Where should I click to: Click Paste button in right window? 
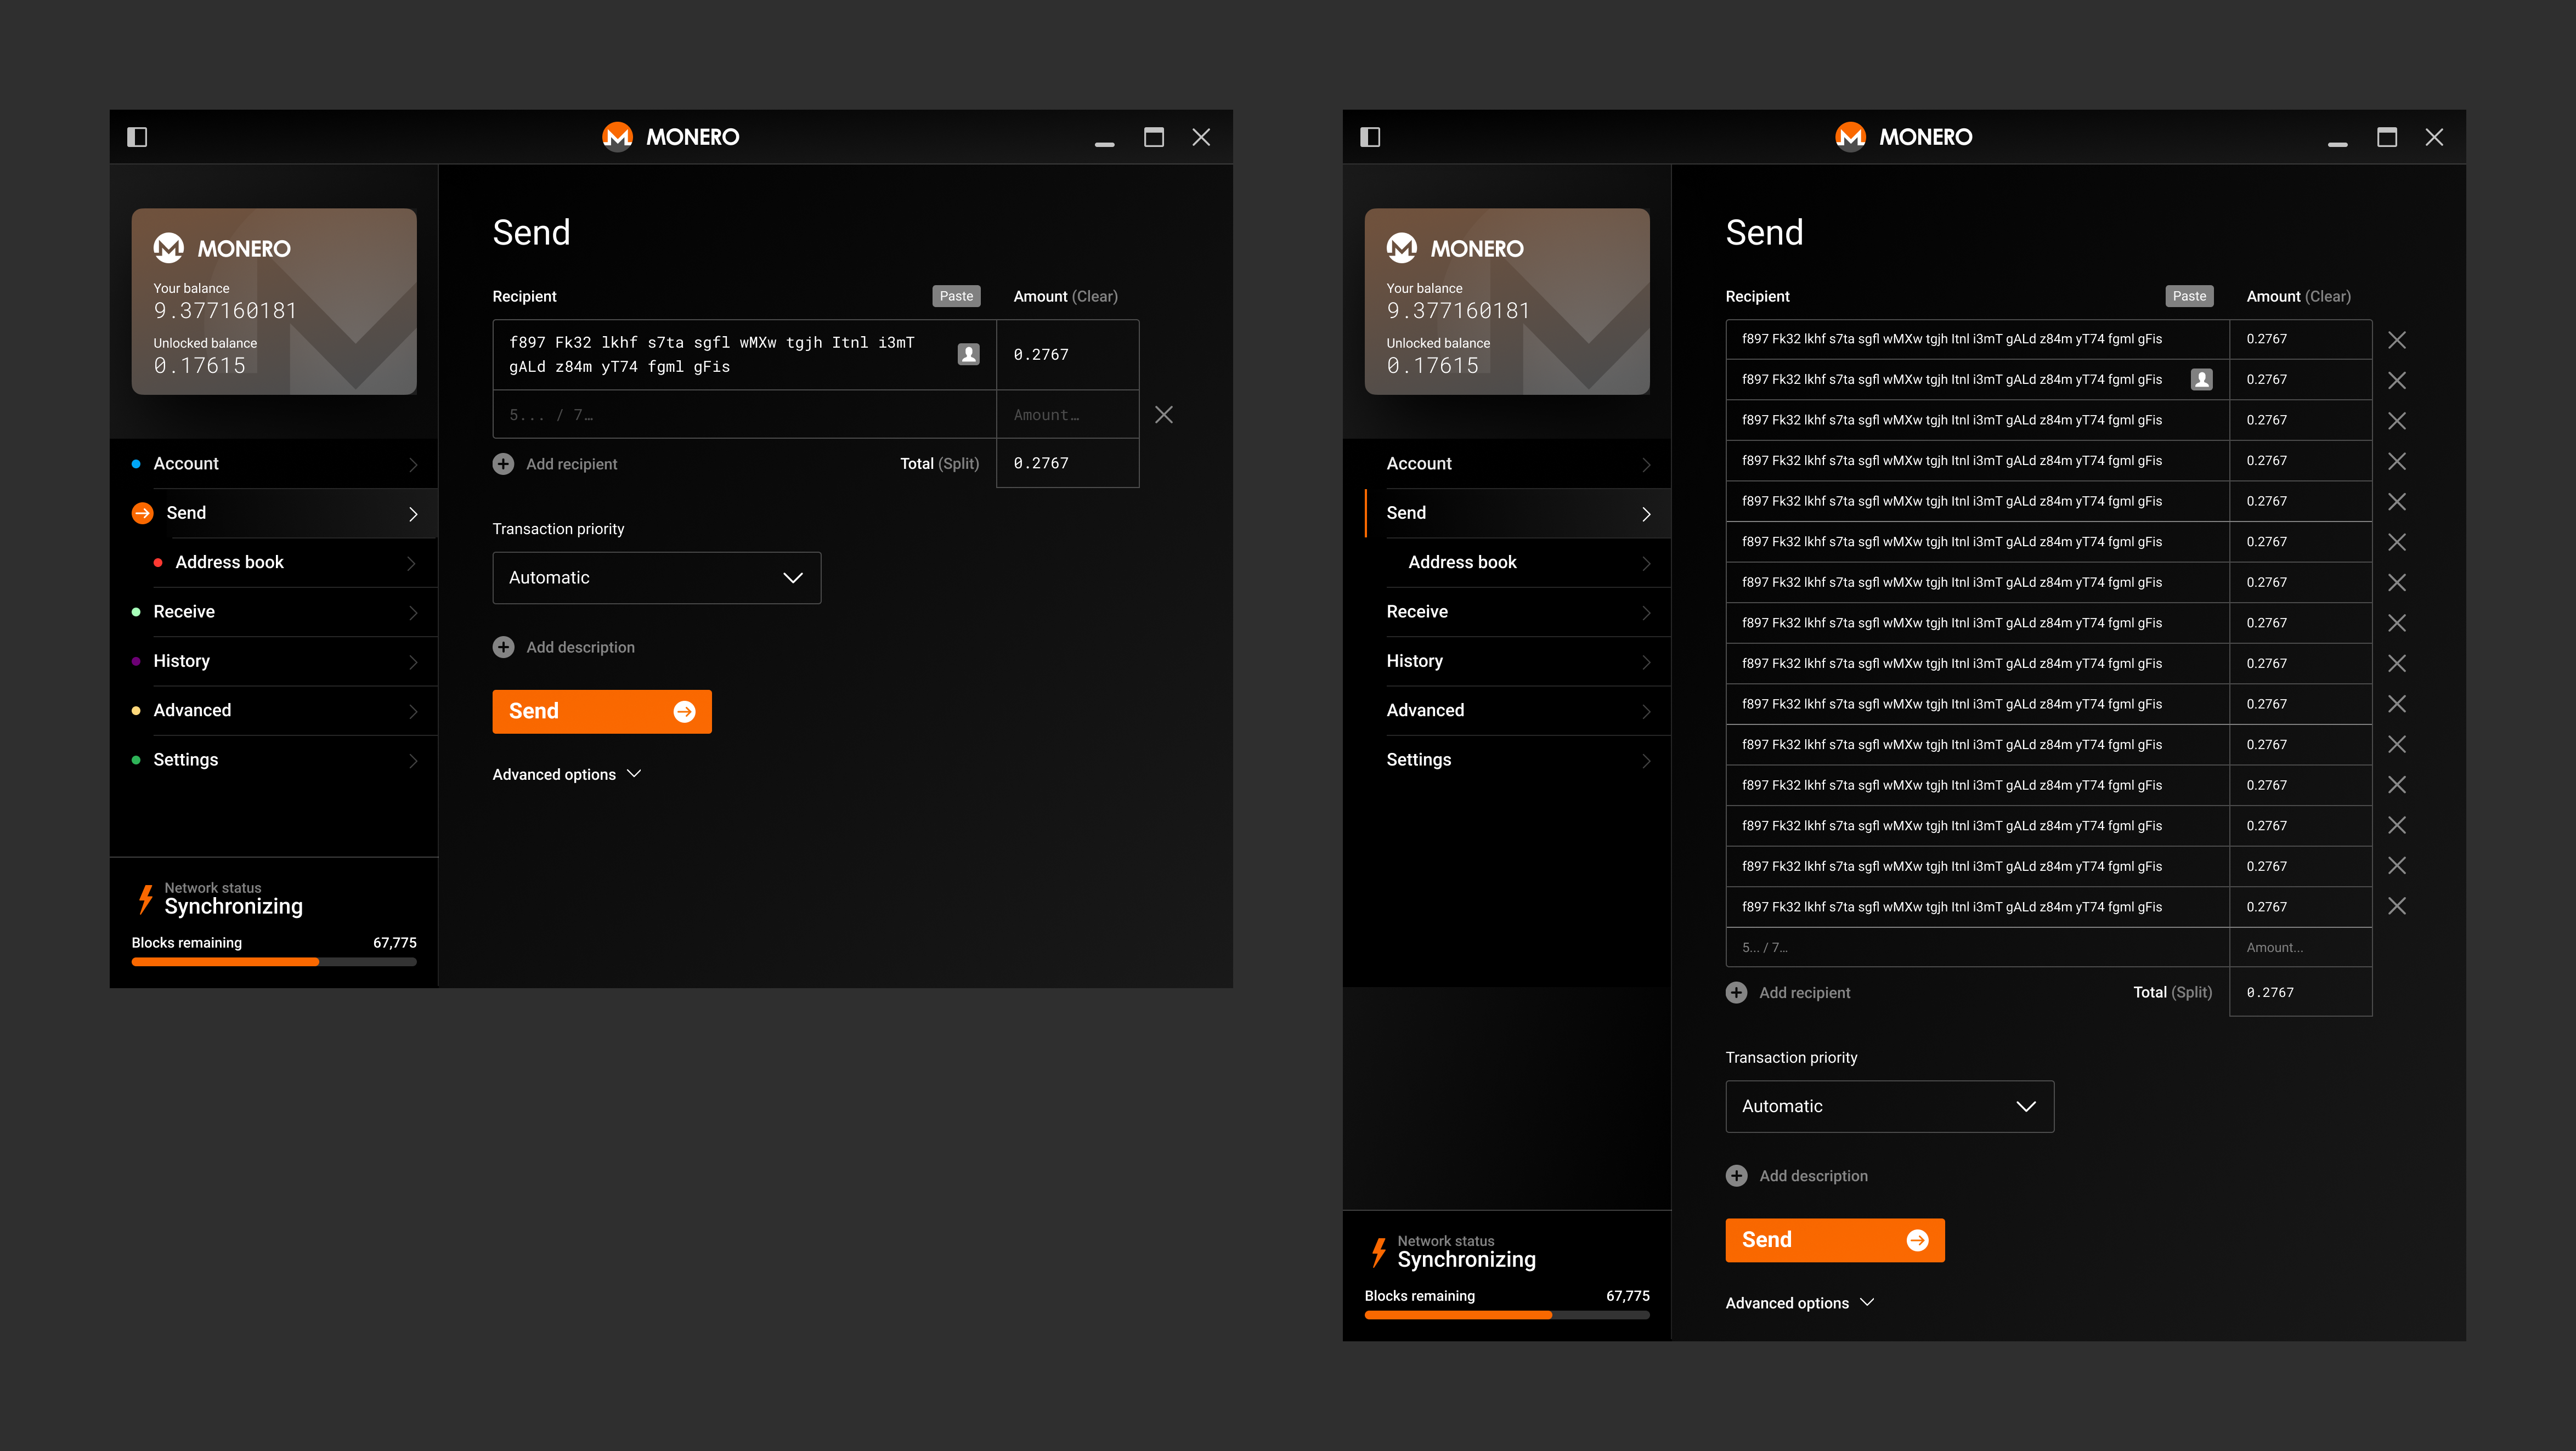click(x=2189, y=296)
